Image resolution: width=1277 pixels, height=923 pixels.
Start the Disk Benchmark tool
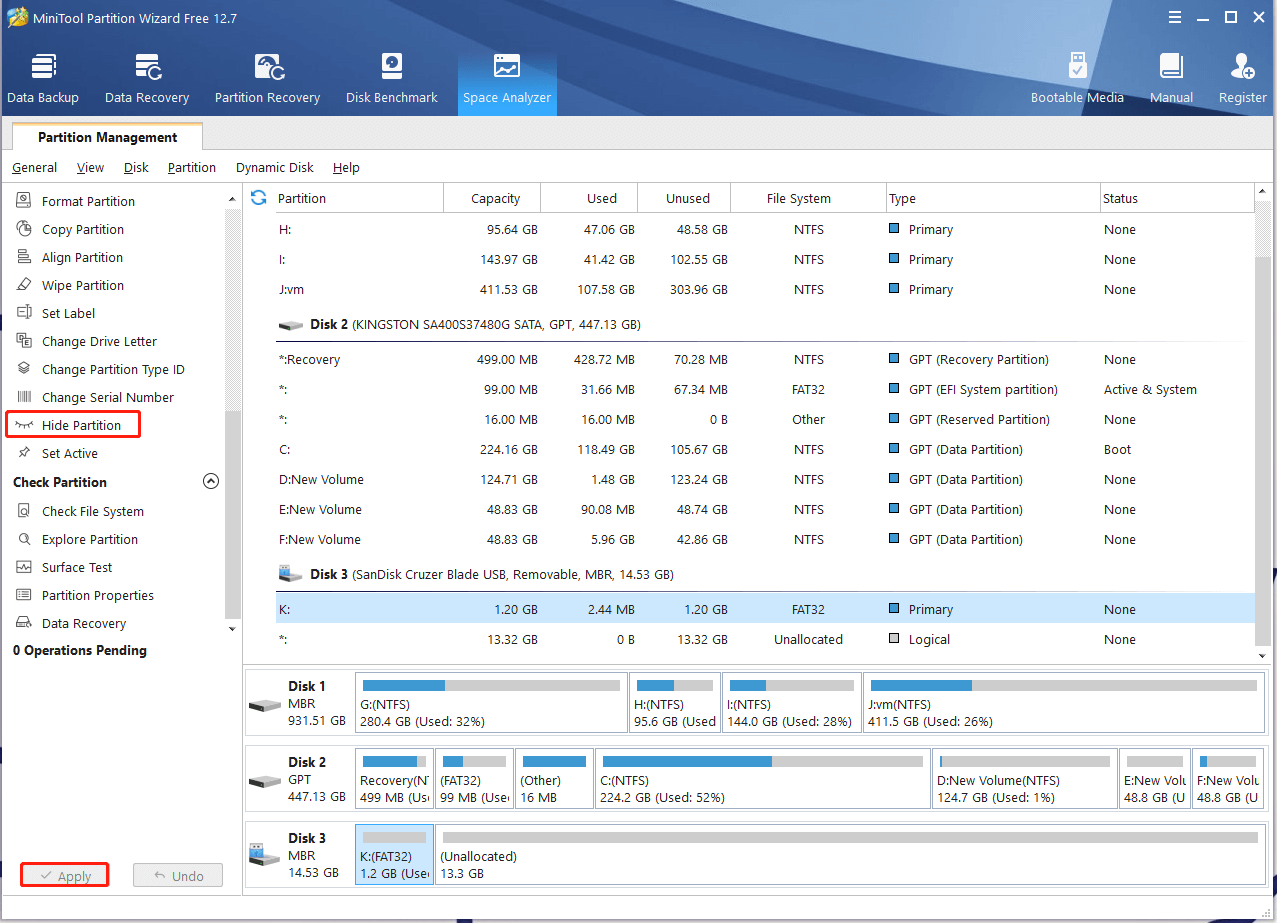coord(392,79)
